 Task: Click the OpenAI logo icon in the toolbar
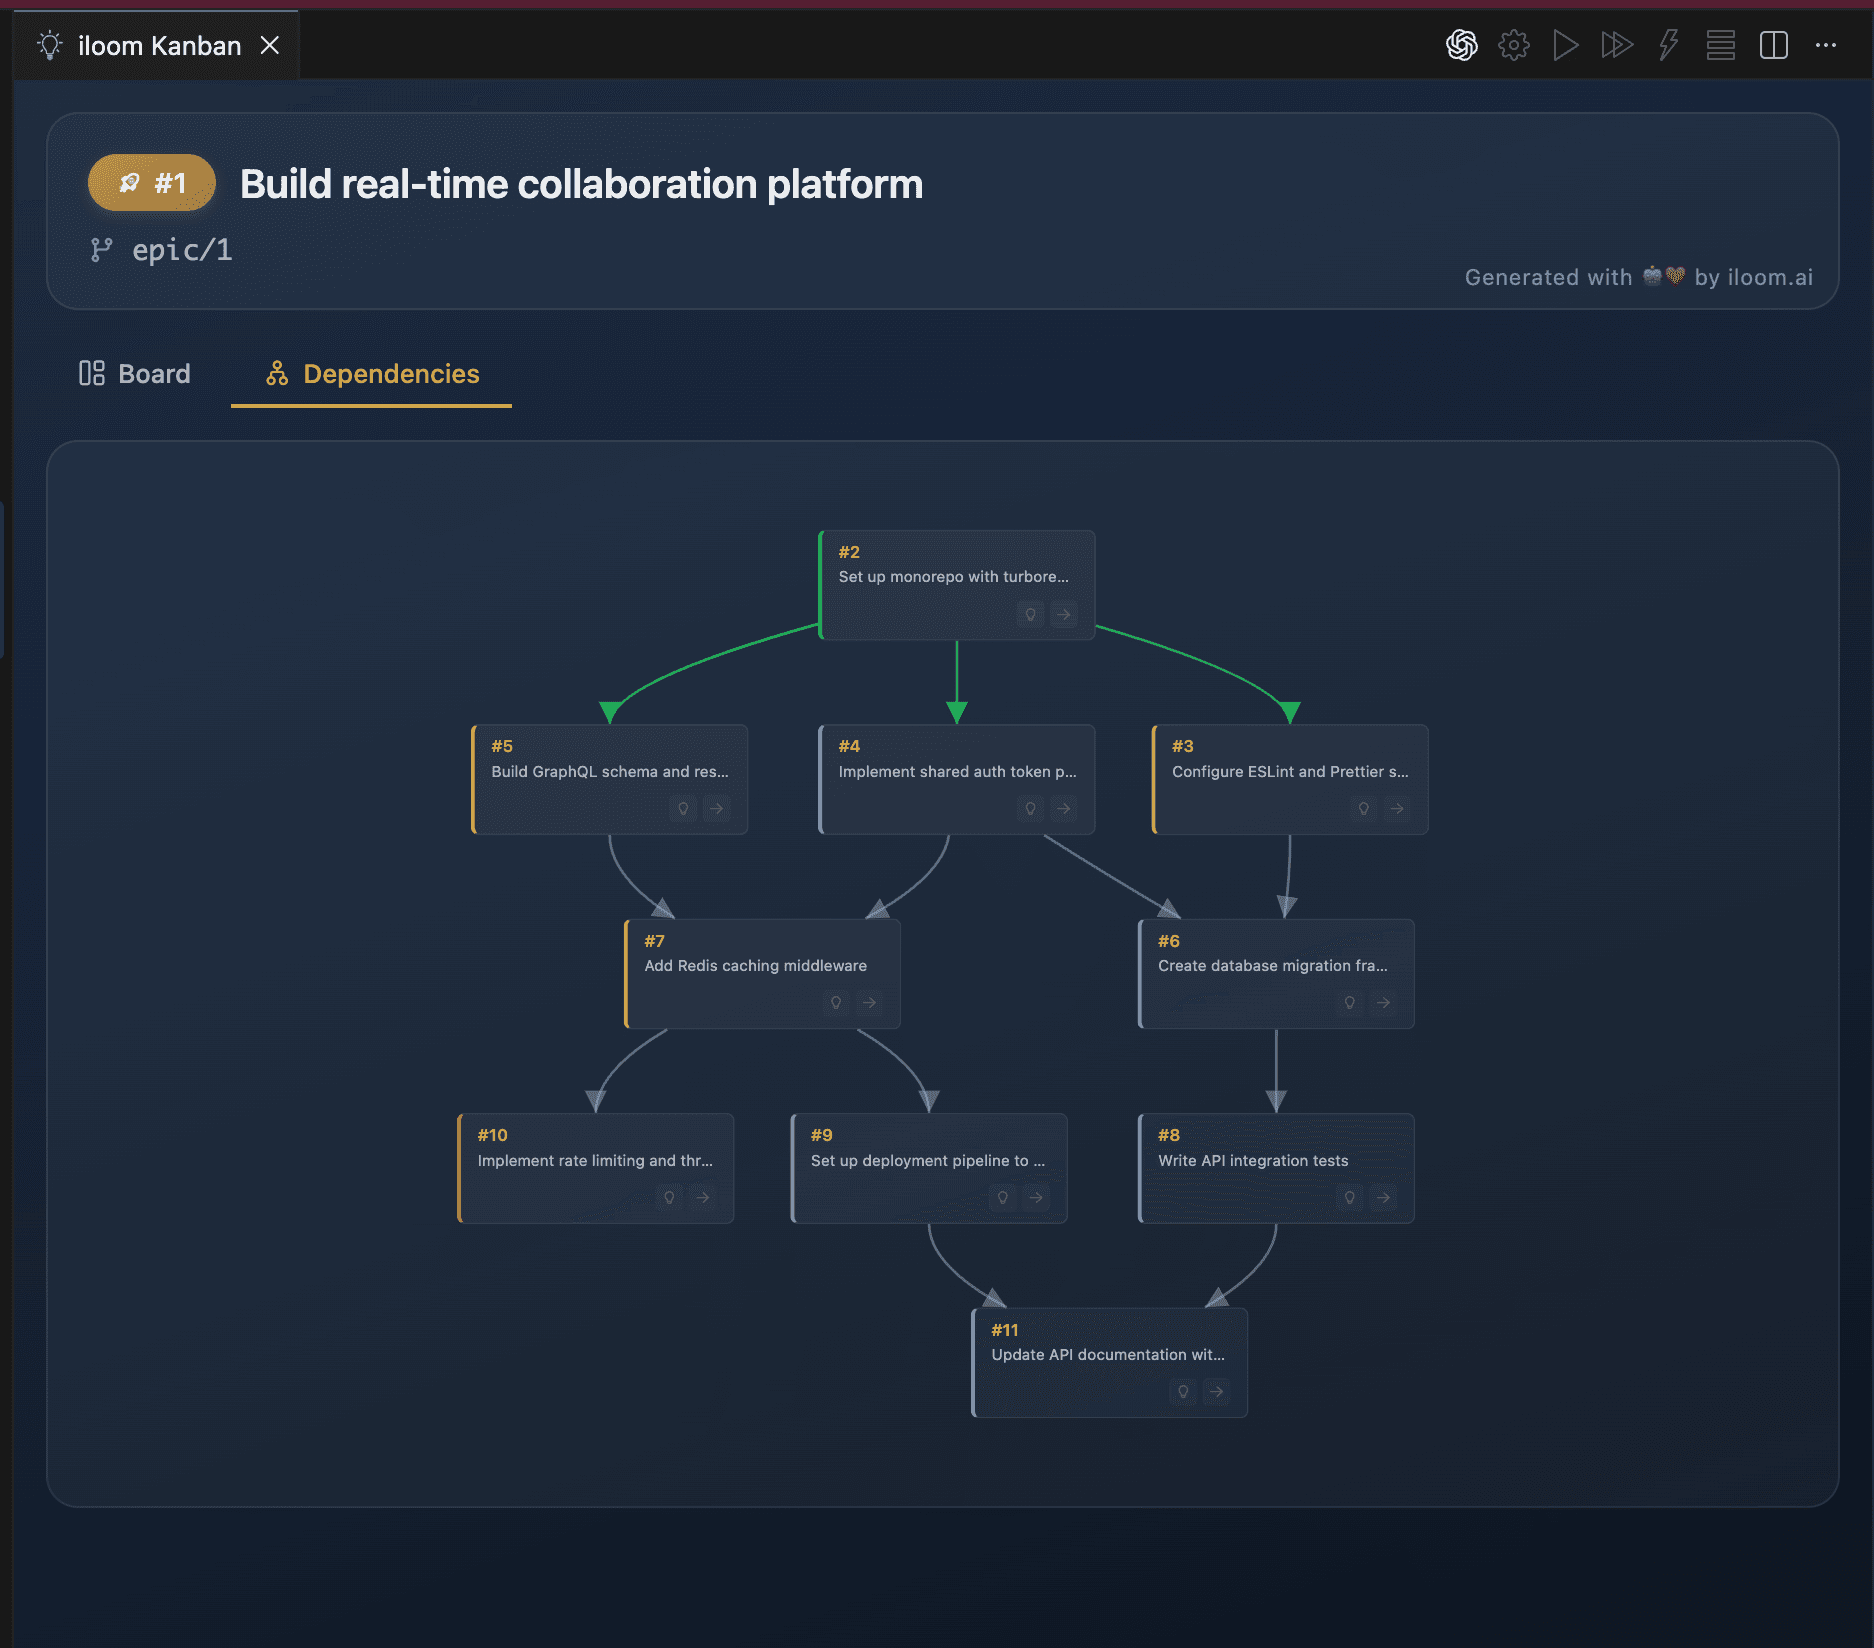1461,45
